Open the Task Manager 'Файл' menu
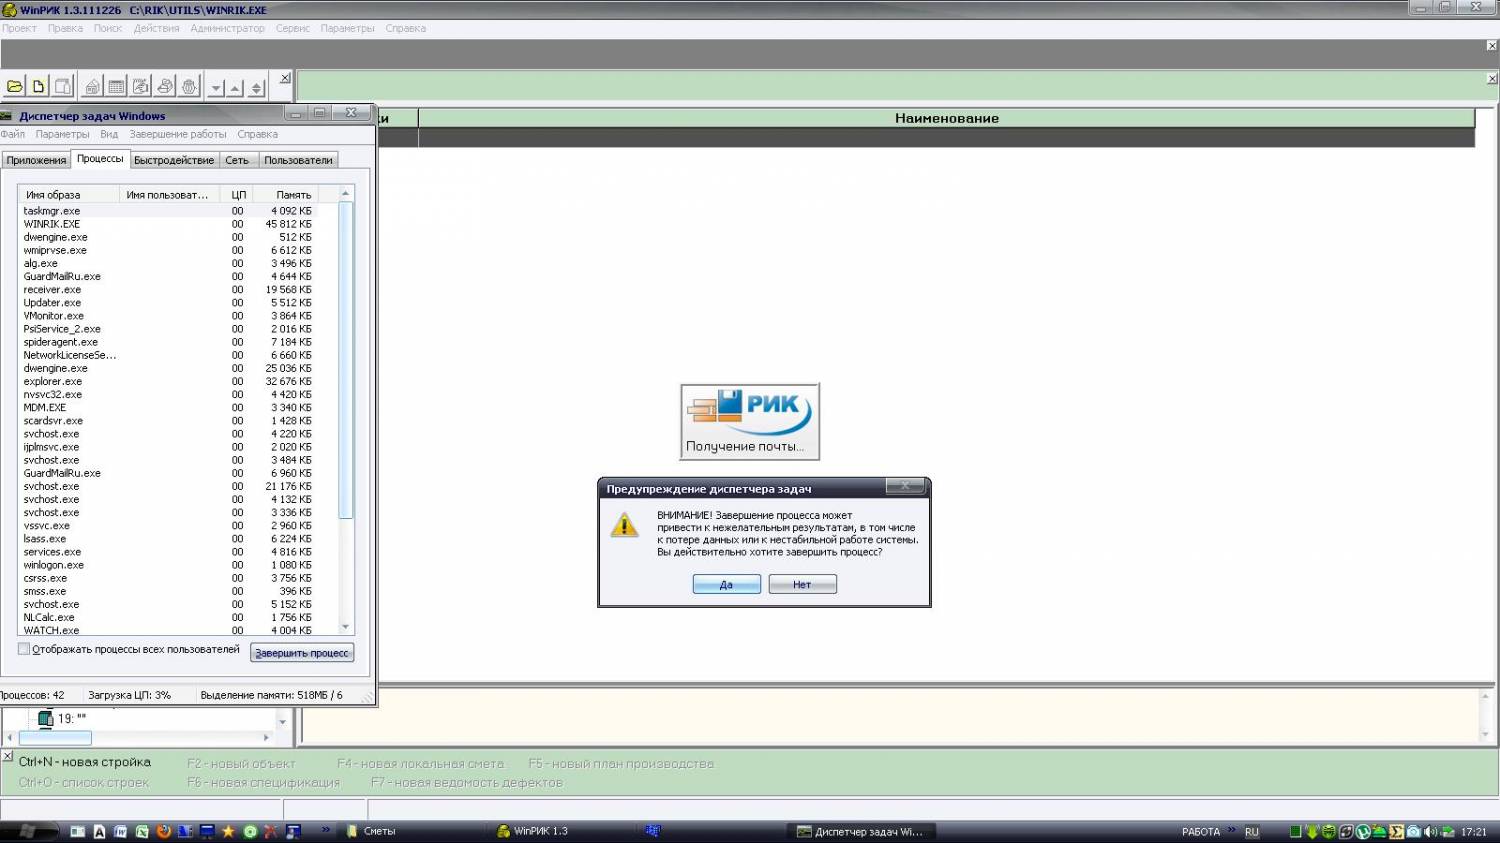 point(13,134)
